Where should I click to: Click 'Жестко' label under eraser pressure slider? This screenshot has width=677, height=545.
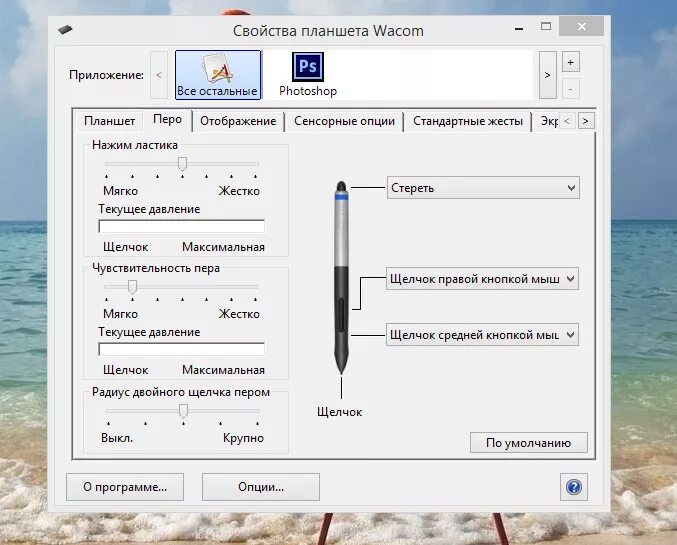(x=239, y=191)
